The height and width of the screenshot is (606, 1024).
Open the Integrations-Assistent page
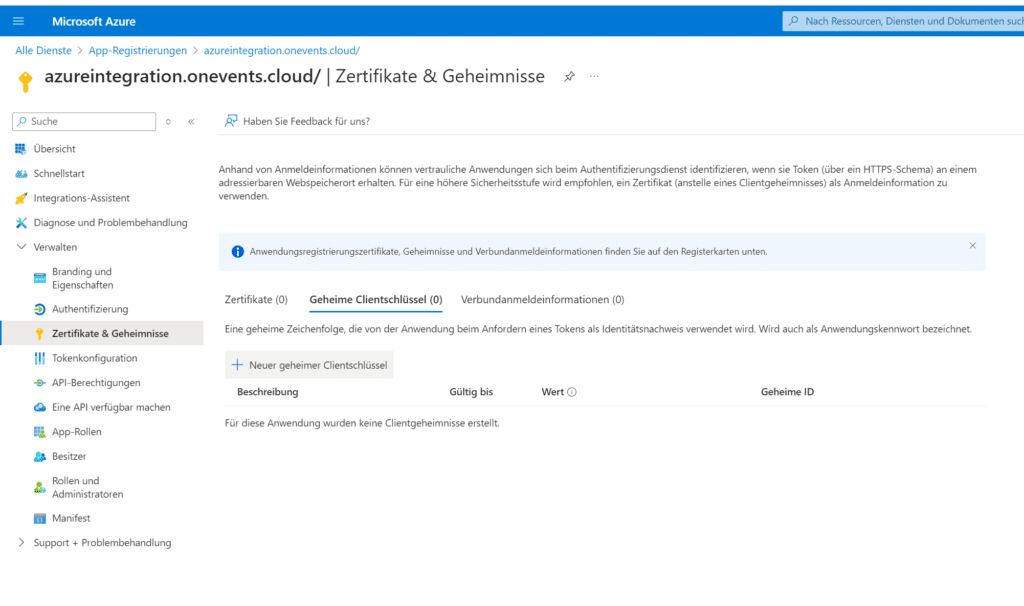(81, 198)
